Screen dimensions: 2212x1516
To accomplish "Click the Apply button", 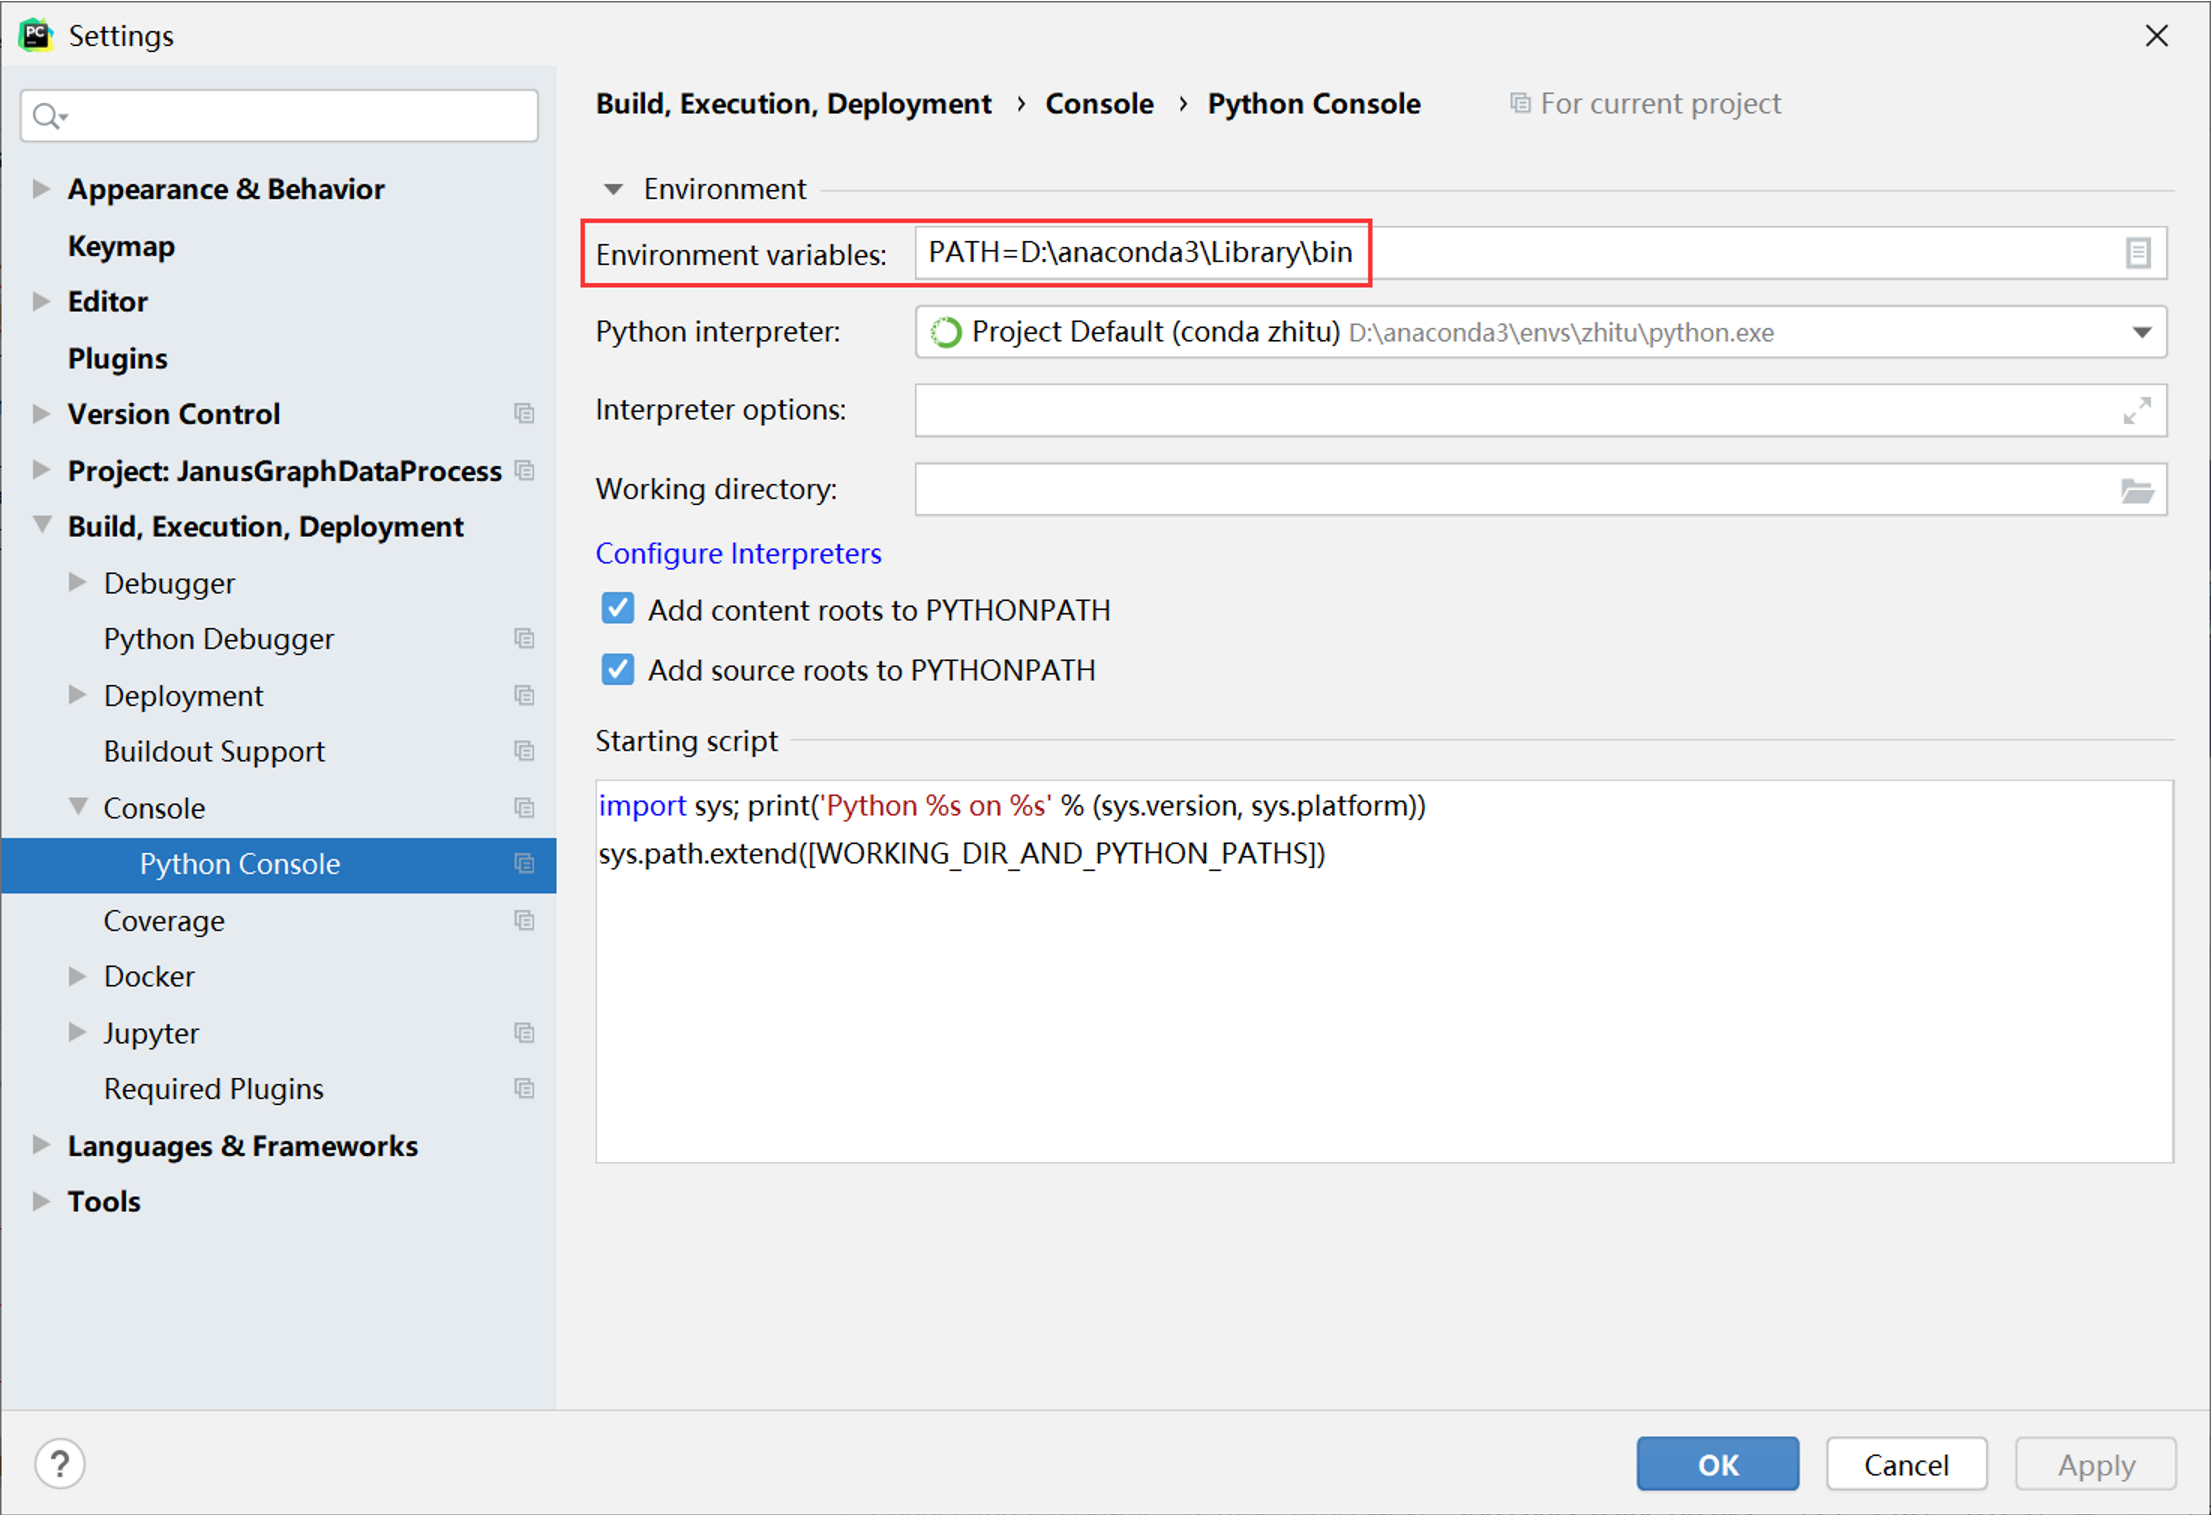I will click(x=2095, y=1463).
